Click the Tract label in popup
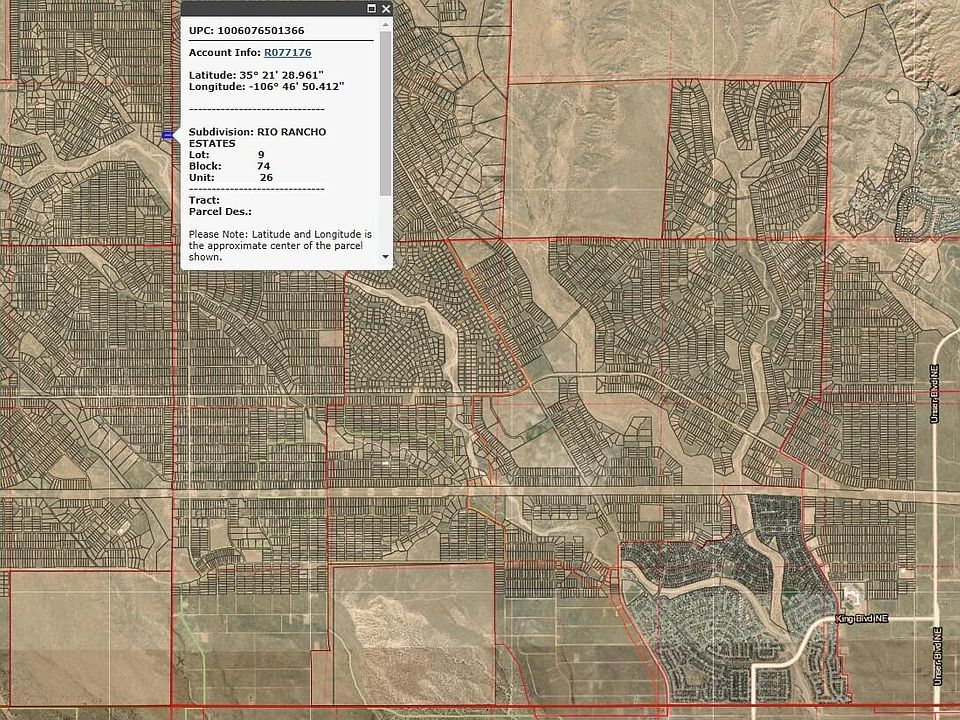960x720 pixels. 204,200
